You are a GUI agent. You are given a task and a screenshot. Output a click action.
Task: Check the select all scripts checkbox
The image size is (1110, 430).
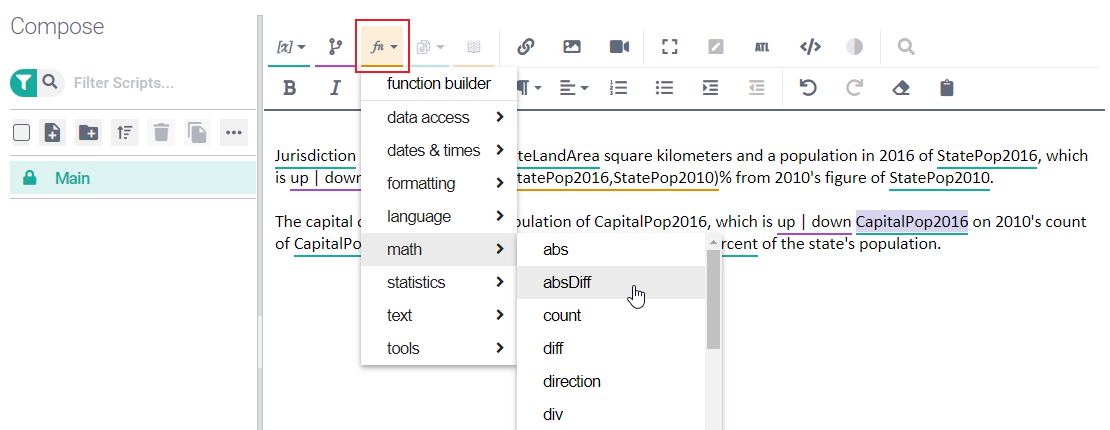[x=21, y=132]
